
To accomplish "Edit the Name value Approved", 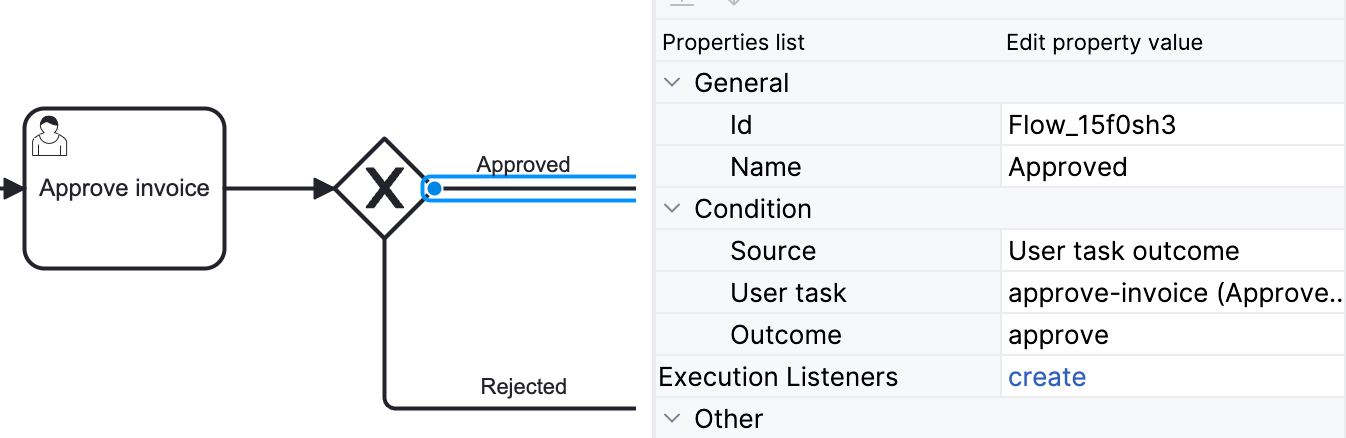I will [1170, 167].
